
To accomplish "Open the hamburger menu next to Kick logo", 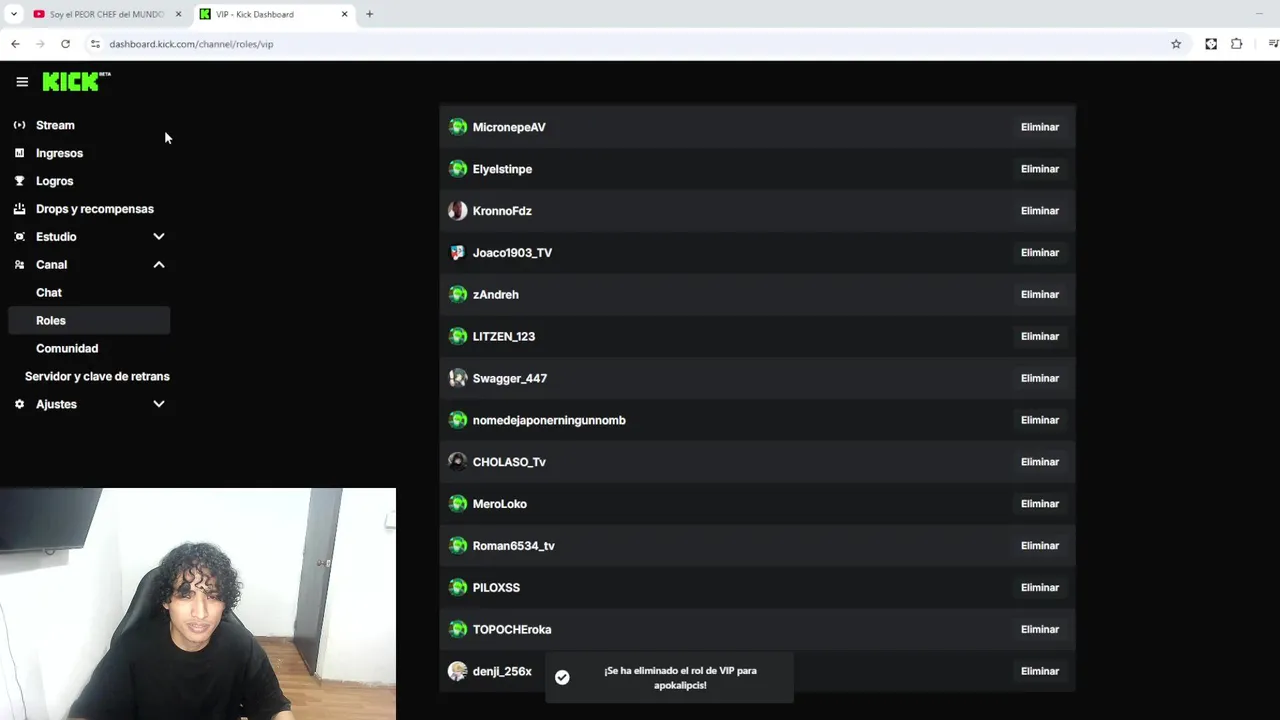I will (22, 82).
